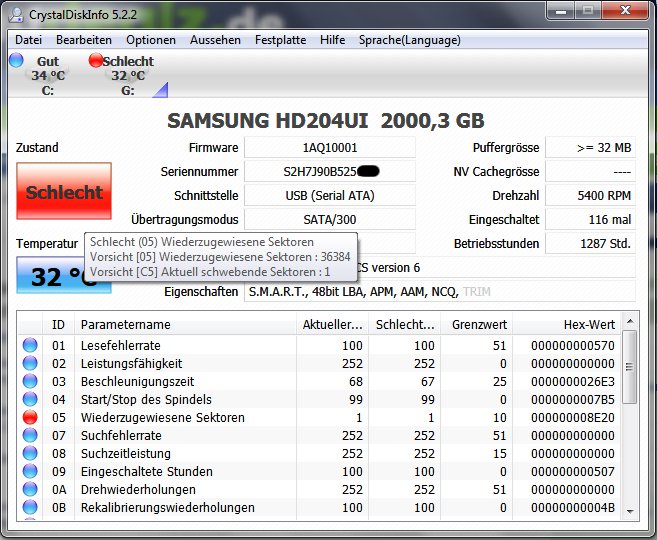Click the Gut 34 °C drive C: label
The width and height of the screenshot is (657, 540).
coord(48,75)
